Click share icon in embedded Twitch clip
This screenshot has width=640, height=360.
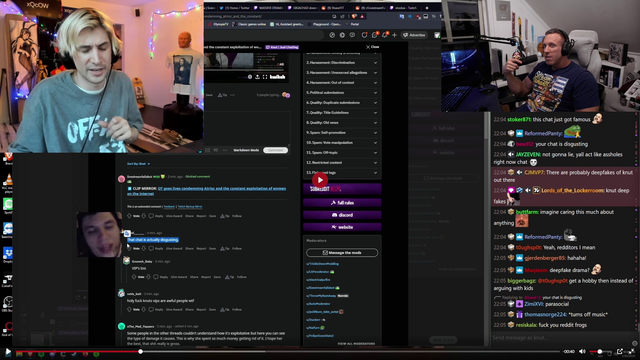coord(258,77)
